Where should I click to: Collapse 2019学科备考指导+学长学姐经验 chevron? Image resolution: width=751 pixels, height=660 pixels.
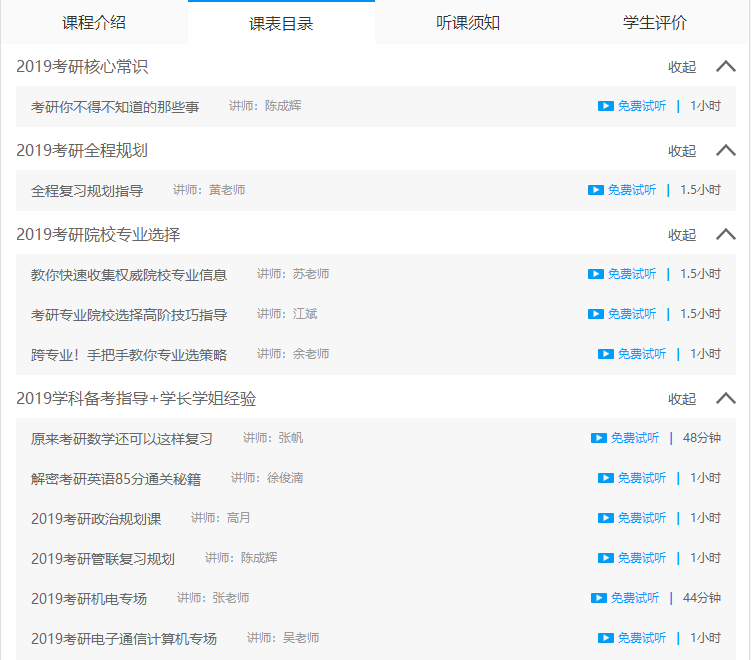click(x=726, y=399)
